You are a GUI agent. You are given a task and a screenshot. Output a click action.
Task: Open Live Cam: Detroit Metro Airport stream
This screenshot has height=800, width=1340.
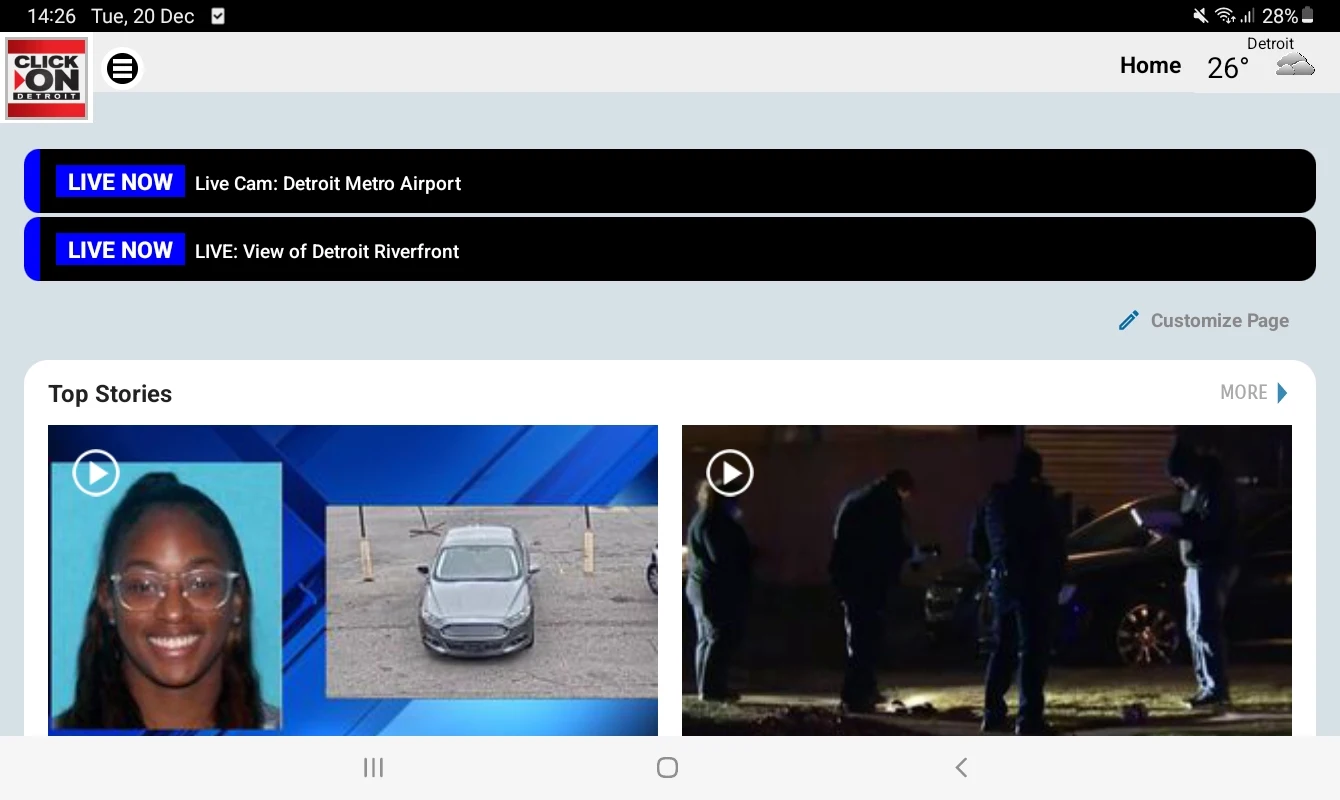(x=327, y=183)
